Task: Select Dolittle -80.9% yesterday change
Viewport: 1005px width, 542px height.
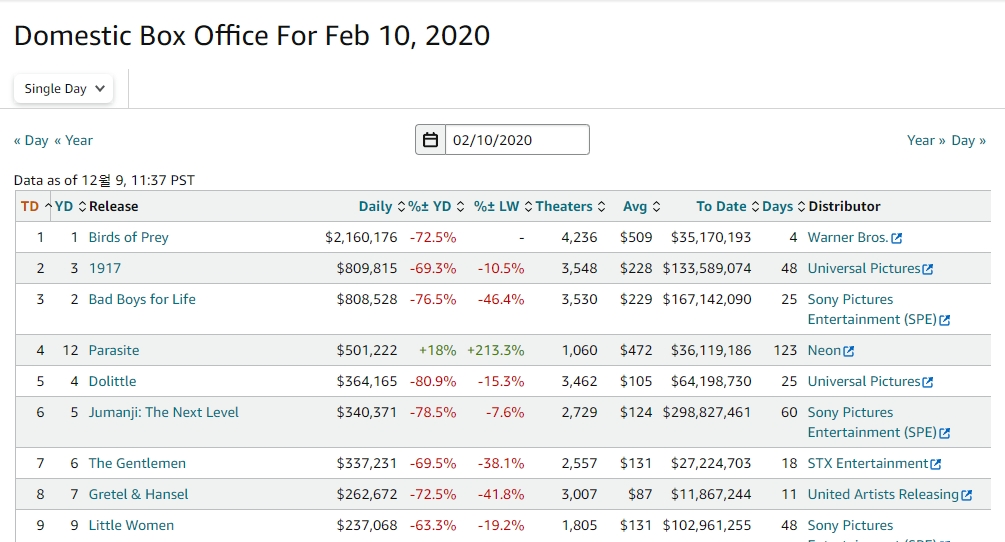Action: coord(433,381)
